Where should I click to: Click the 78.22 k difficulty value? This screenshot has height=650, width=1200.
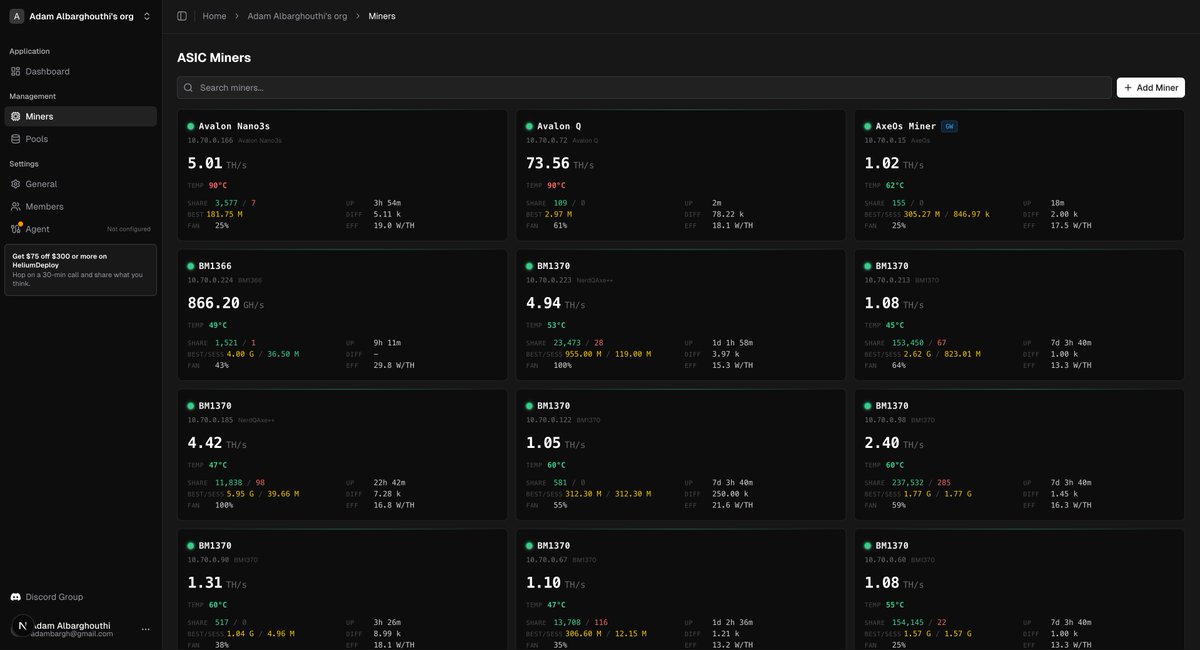click(x=727, y=214)
